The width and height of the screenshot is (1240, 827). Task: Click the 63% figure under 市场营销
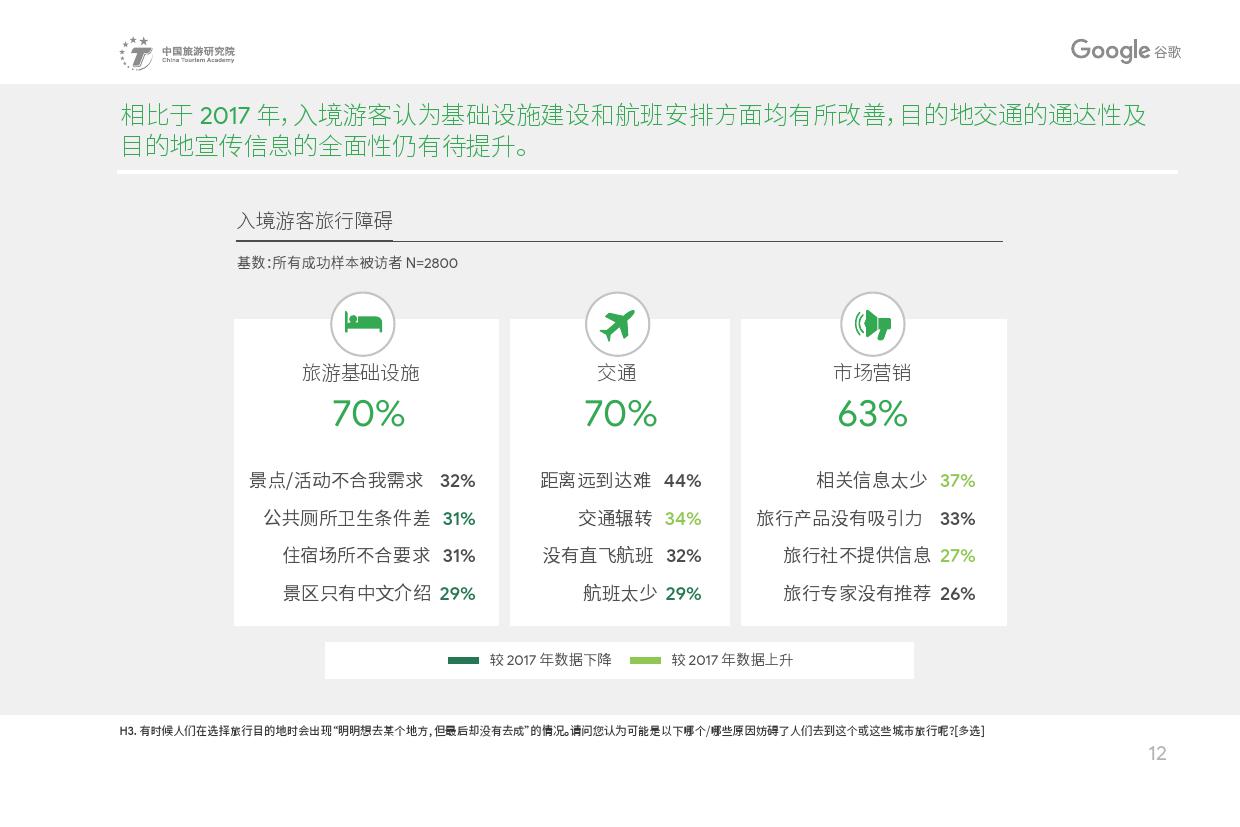click(x=872, y=414)
